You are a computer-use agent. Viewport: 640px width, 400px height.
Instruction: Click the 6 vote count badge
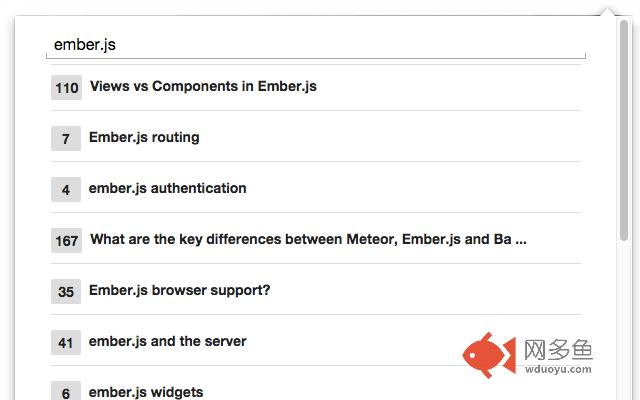66,391
